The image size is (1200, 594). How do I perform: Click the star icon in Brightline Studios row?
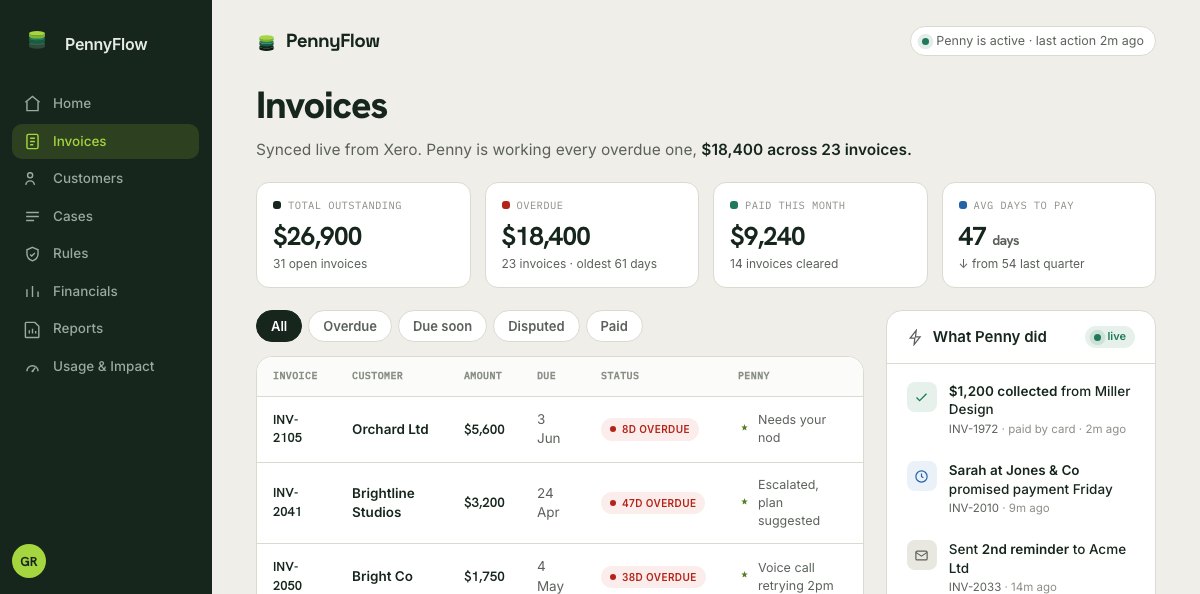(744, 502)
